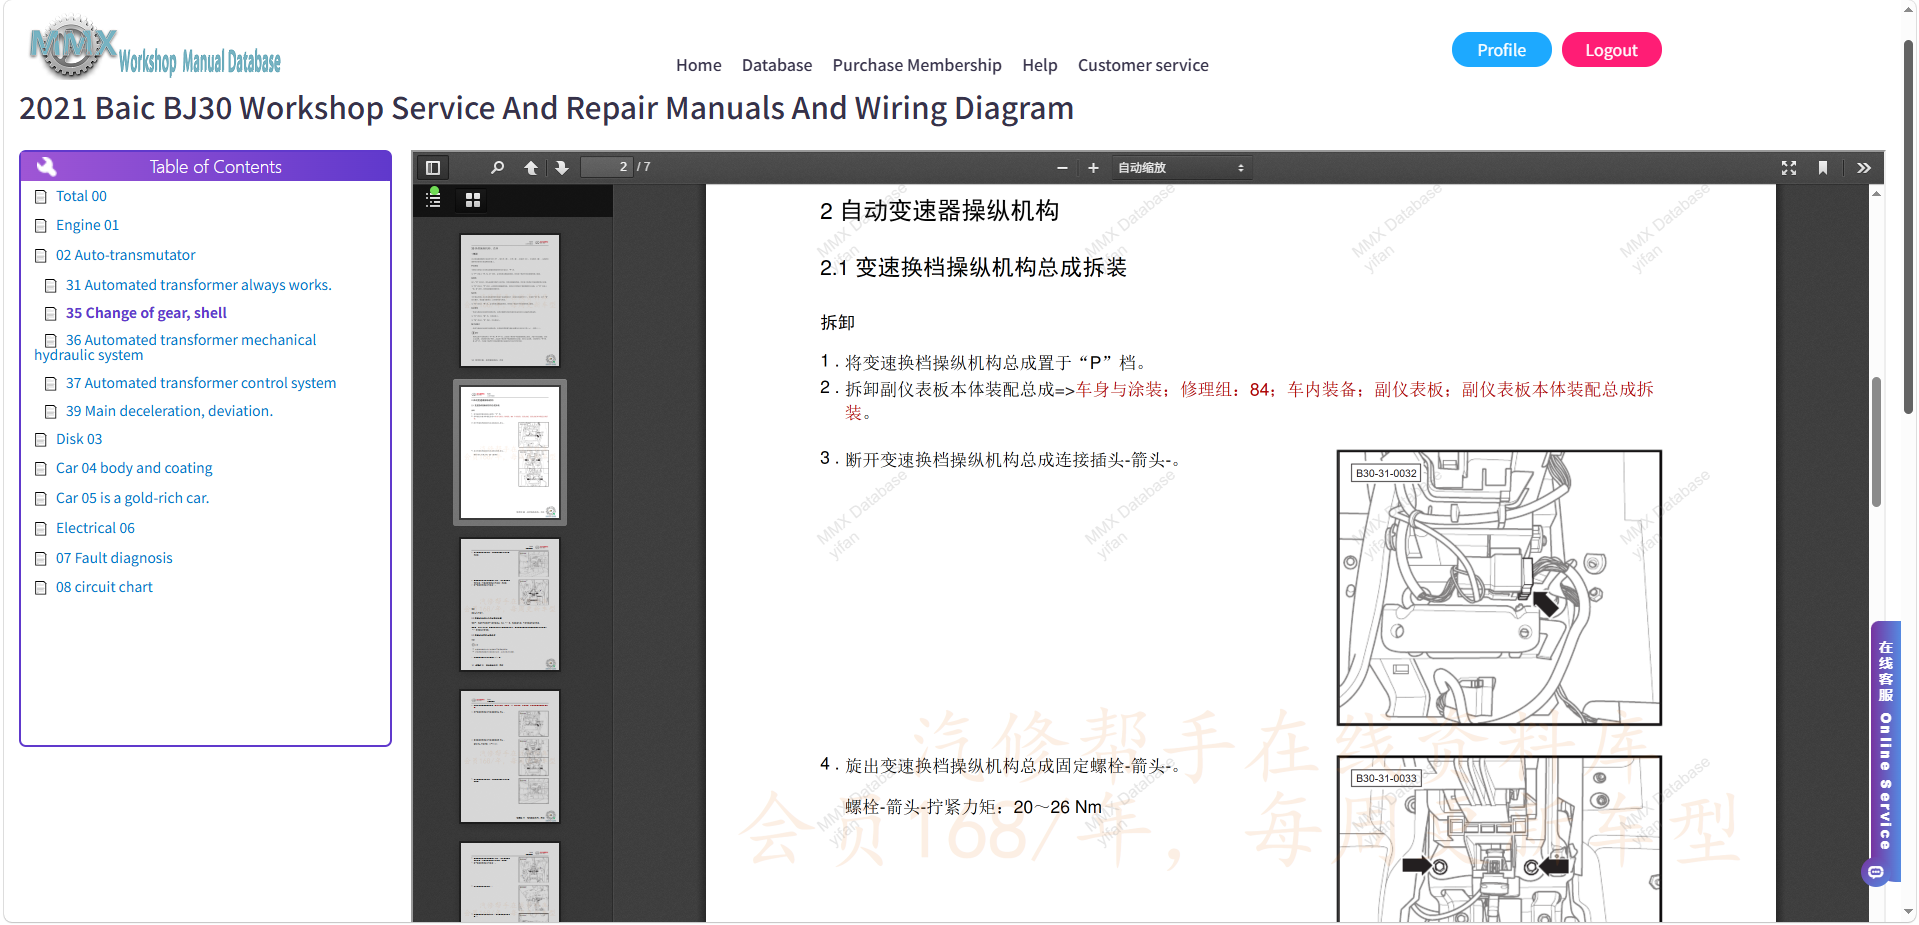Open 36 Automated transformer mechanical hydraulic system
This screenshot has width=1919, height=925.
(x=177, y=347)
